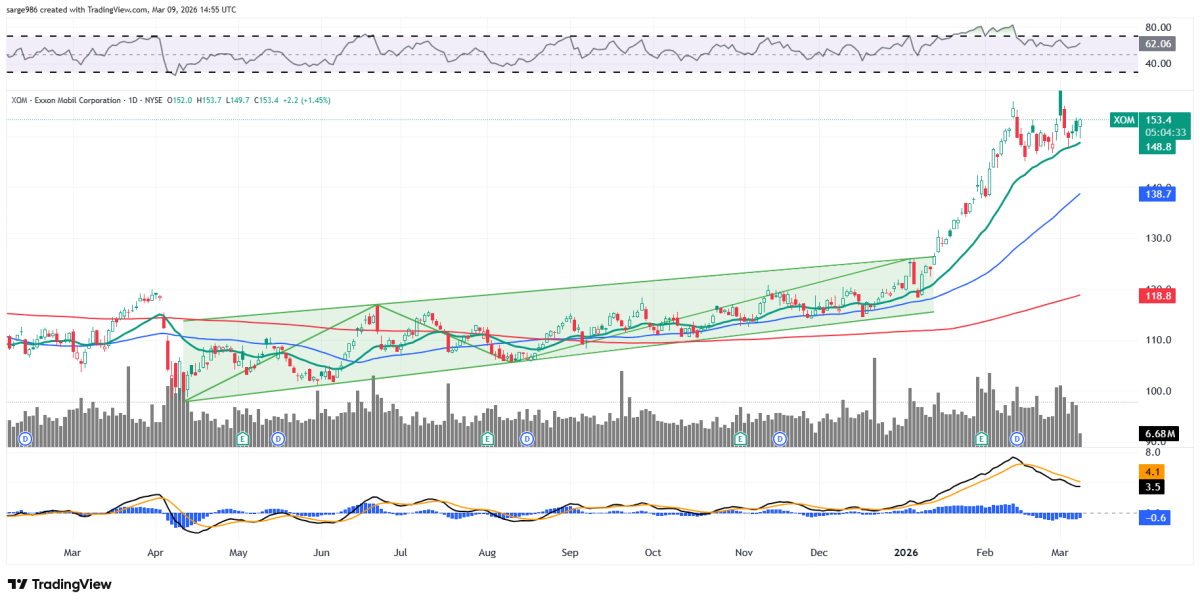The image size is (1200, 604).
Task: Click the Oct label on time axis
Action: (x=652, y=552)
